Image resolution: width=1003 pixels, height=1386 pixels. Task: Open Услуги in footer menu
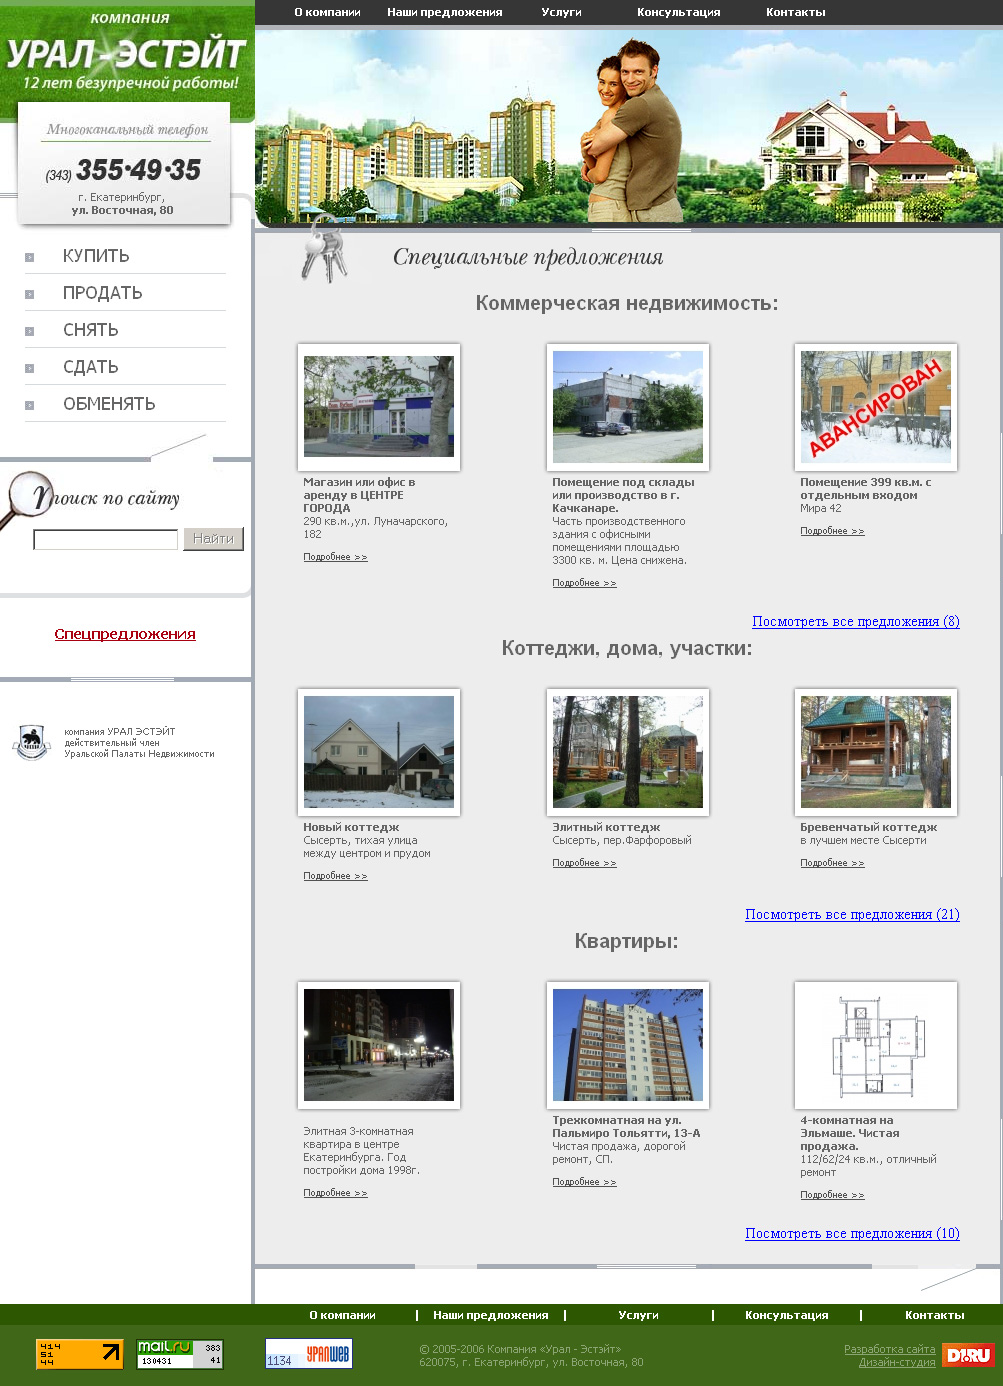pyautogui.click(x=638, y=1315)
